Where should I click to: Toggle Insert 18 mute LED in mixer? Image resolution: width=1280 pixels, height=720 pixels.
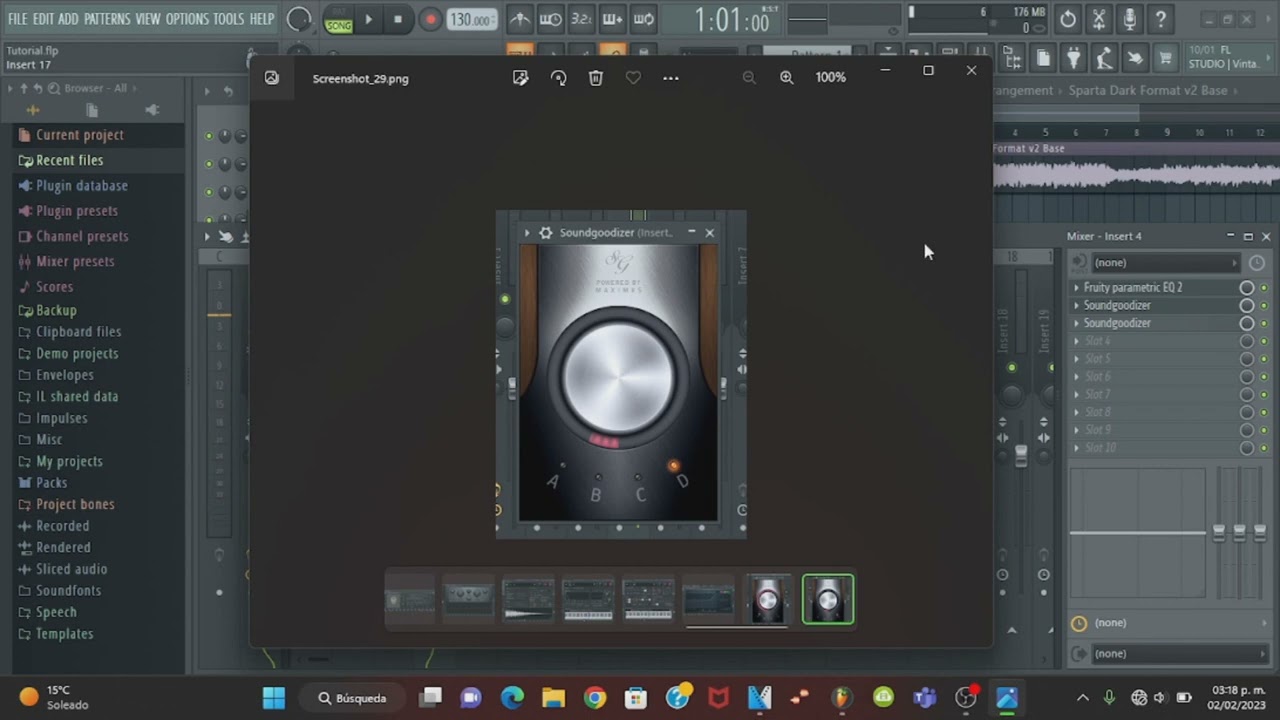point(1012,368)
